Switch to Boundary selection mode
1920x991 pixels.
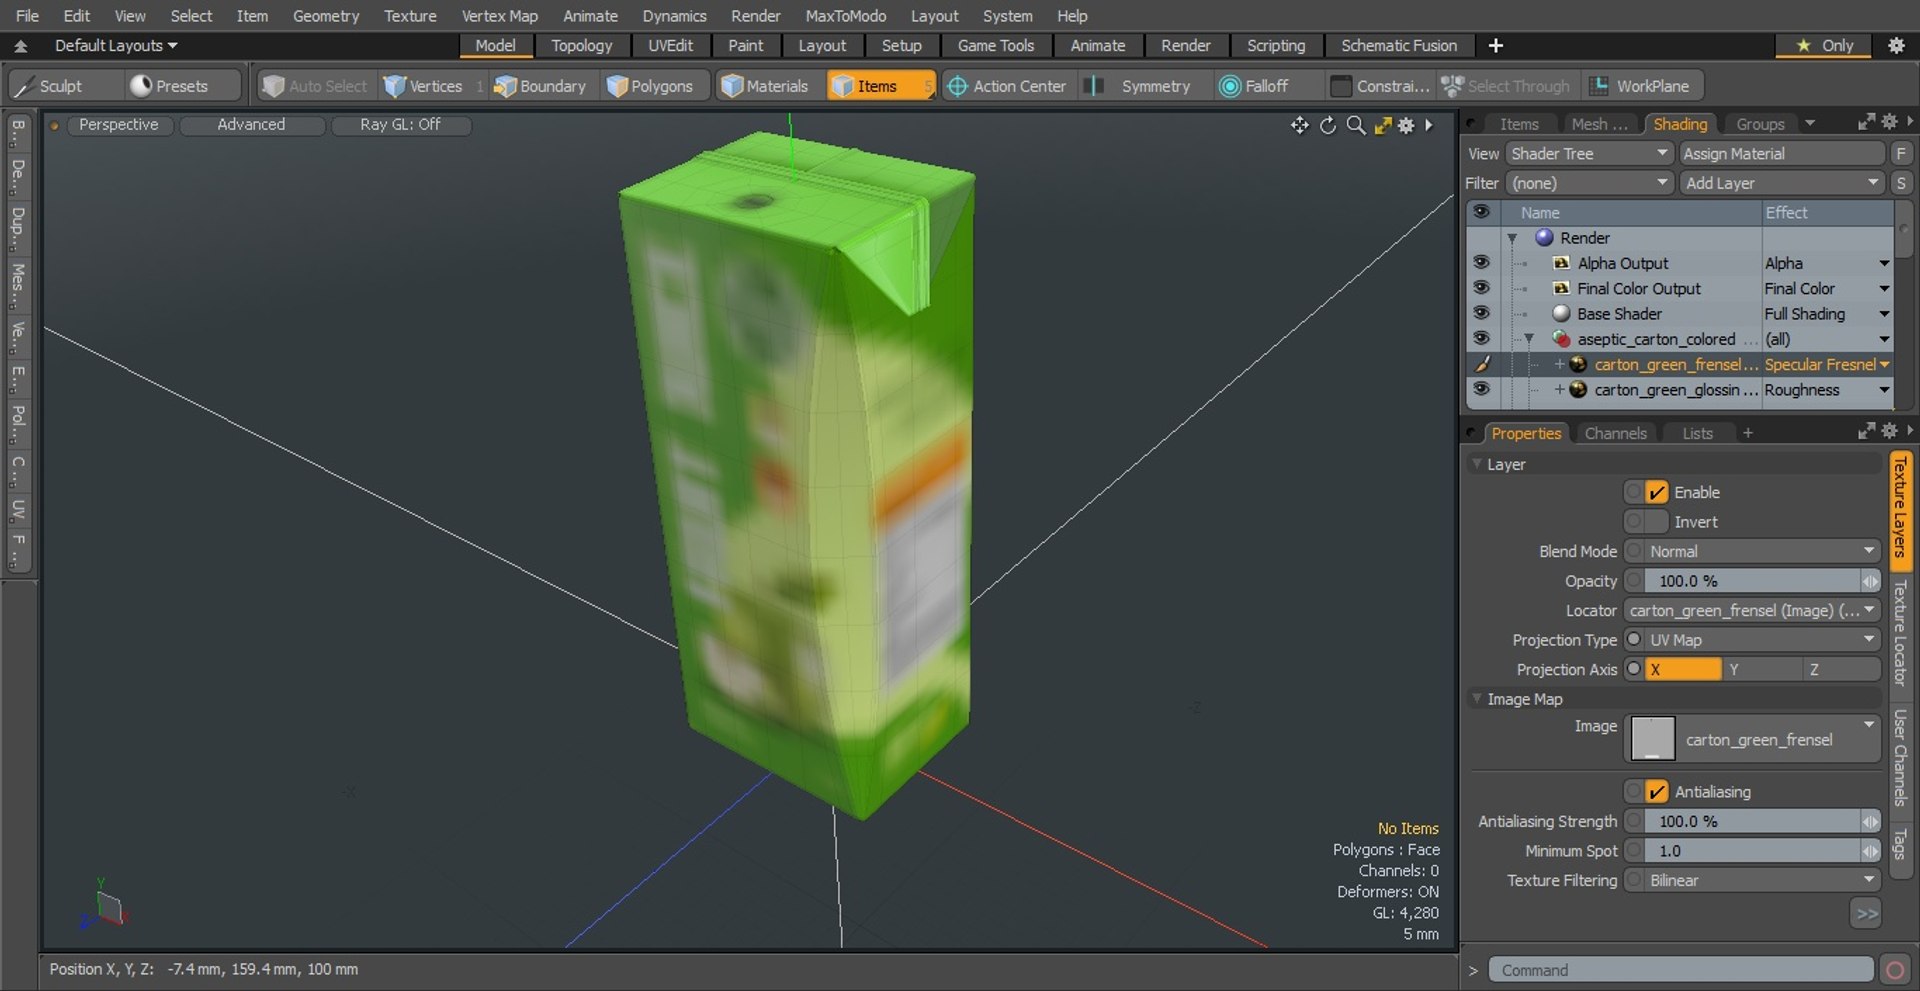pos(541,86)
